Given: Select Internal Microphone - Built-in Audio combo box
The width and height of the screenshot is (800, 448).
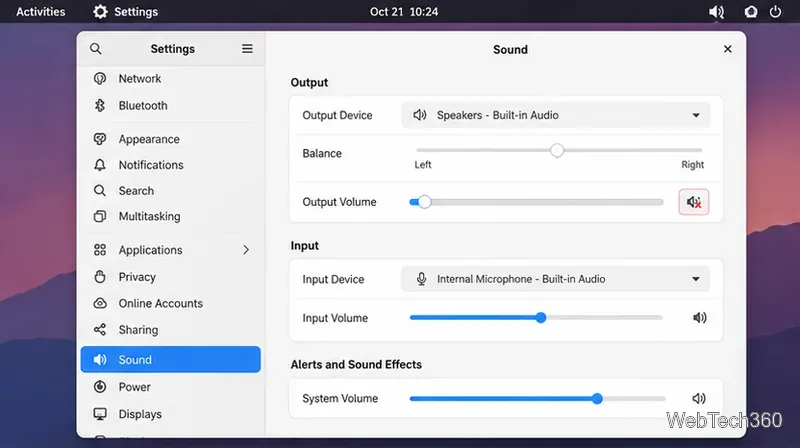Looking at the screenshot, I should coord(555,279).
